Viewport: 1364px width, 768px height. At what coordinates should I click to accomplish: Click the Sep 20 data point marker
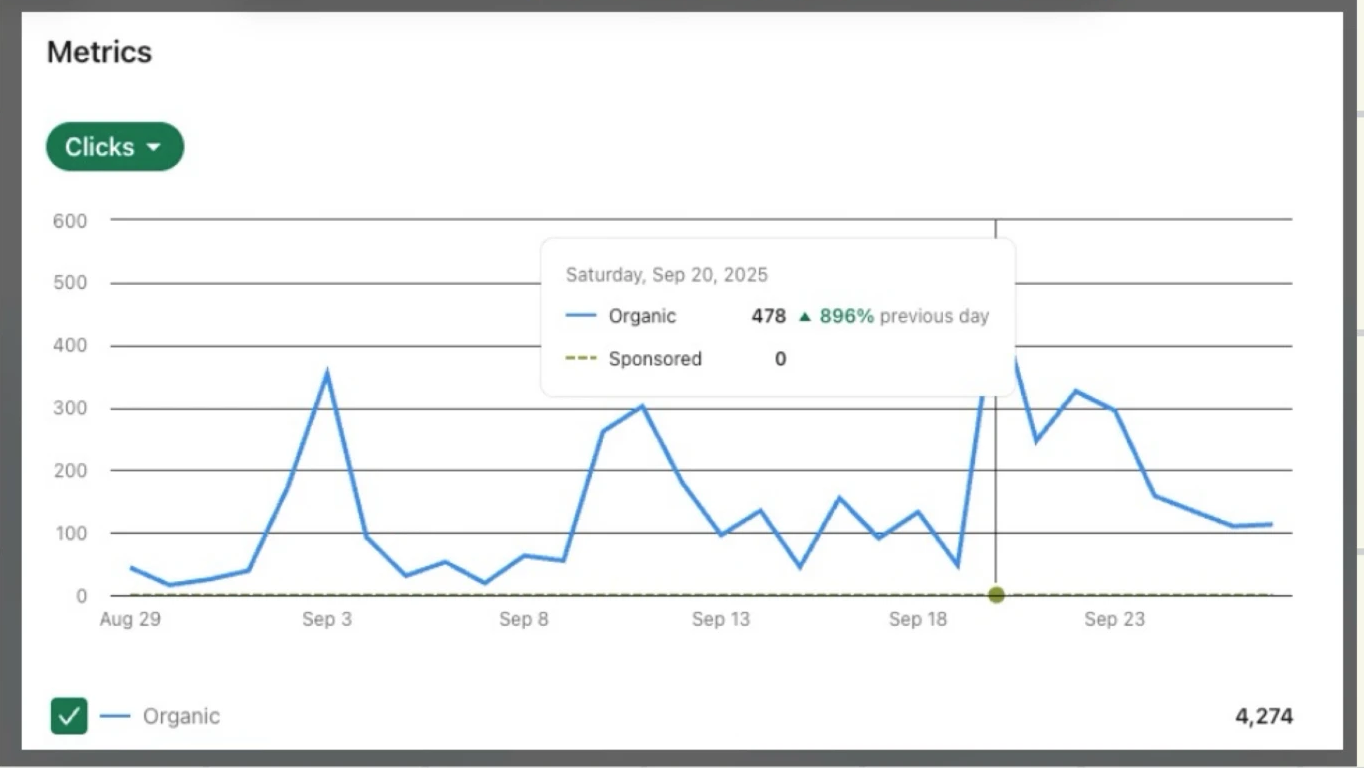click(996, 595)
